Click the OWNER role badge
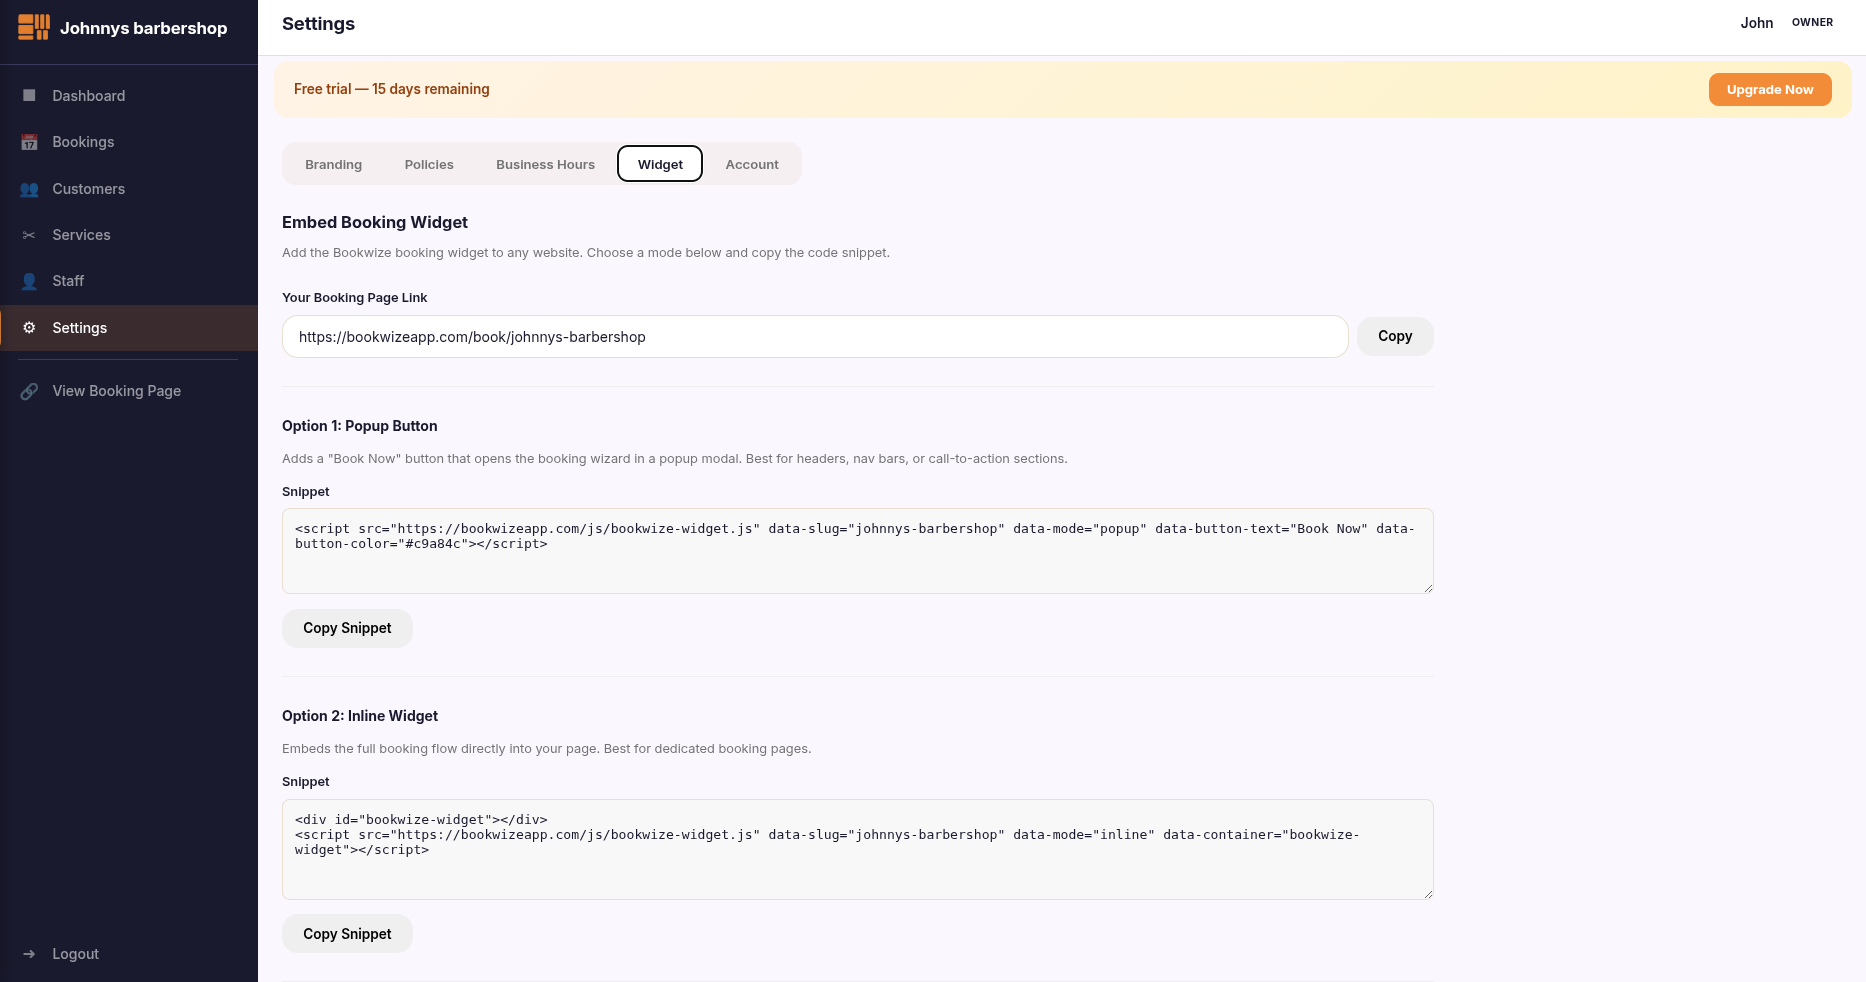The image size is (1866, 982). (x=1812, y=22)
